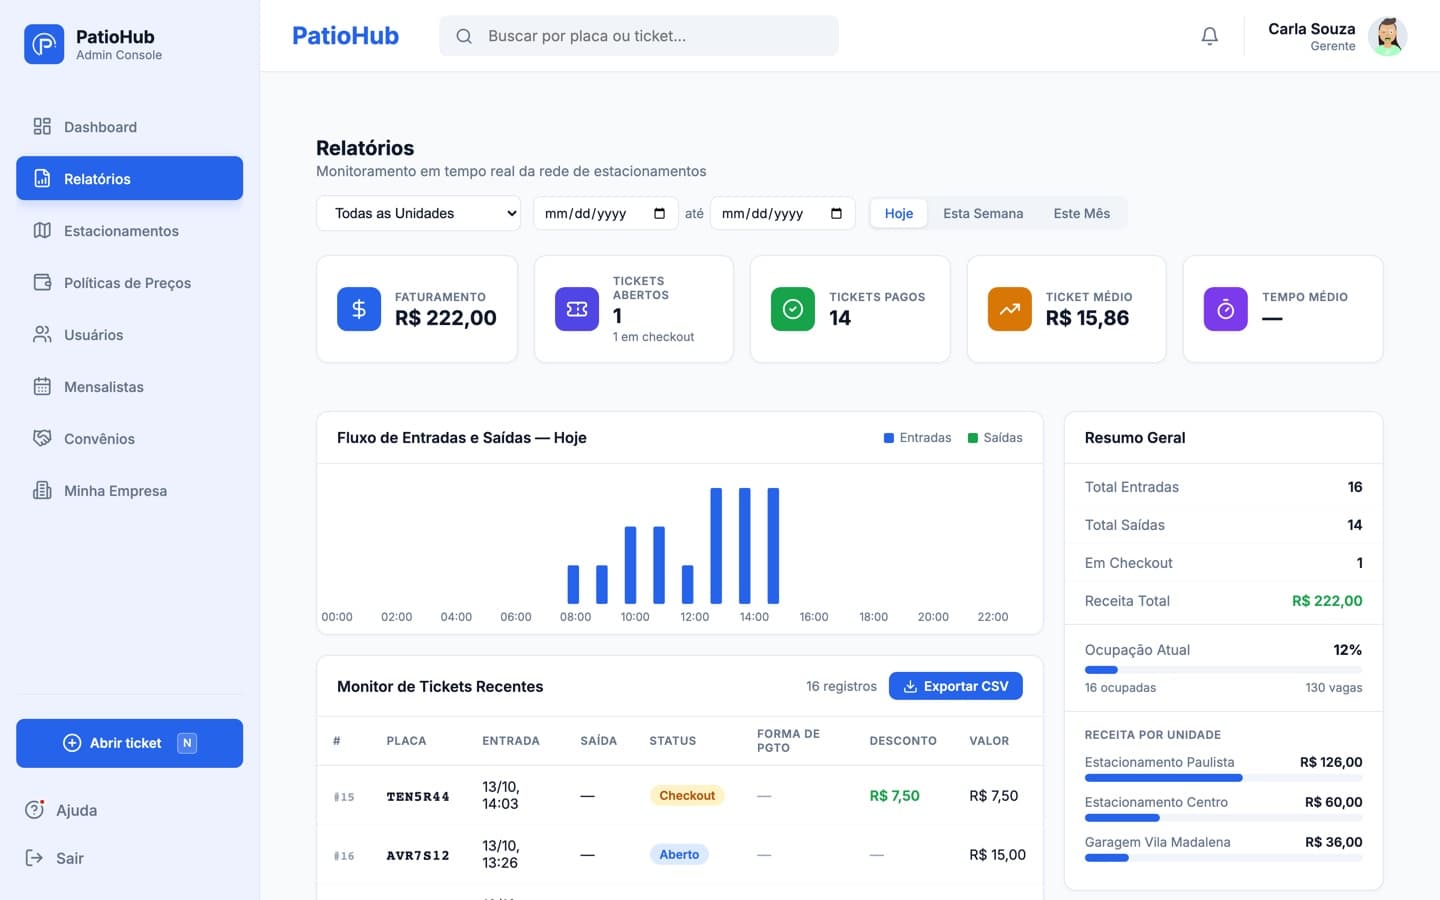Click the Sair link
1440x900 pixels.
pos(70,858)
